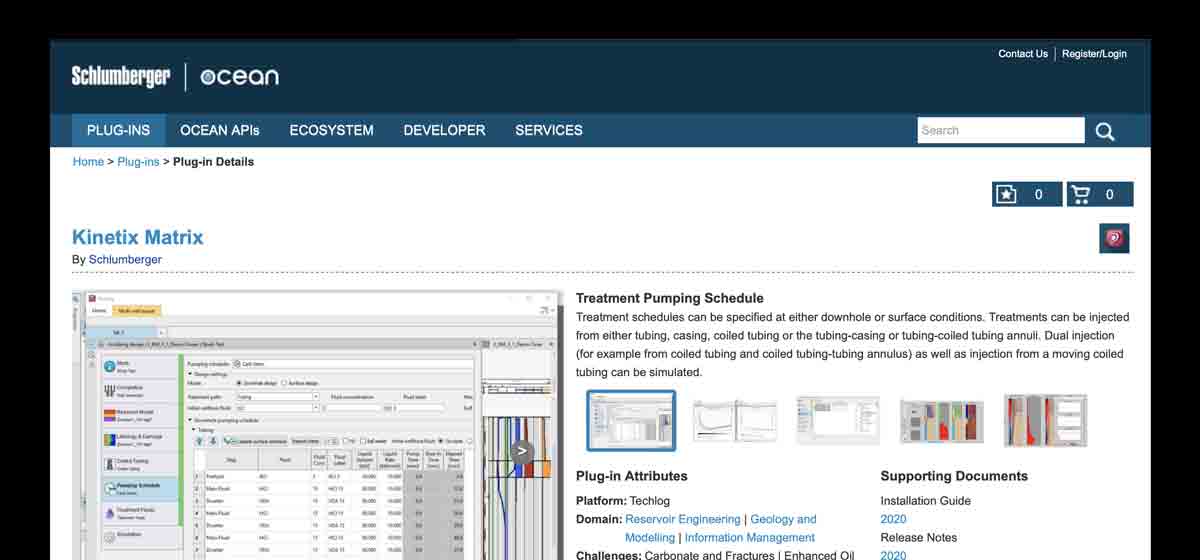
Task: Click the Kinetix plug-in badge icon
Action: click(1114, 238)
